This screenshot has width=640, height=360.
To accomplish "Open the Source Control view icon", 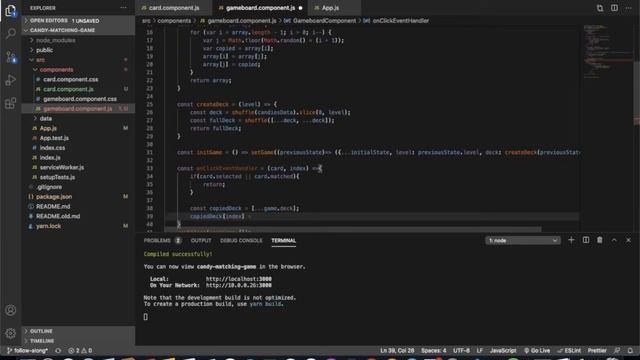I will (11, 57).
